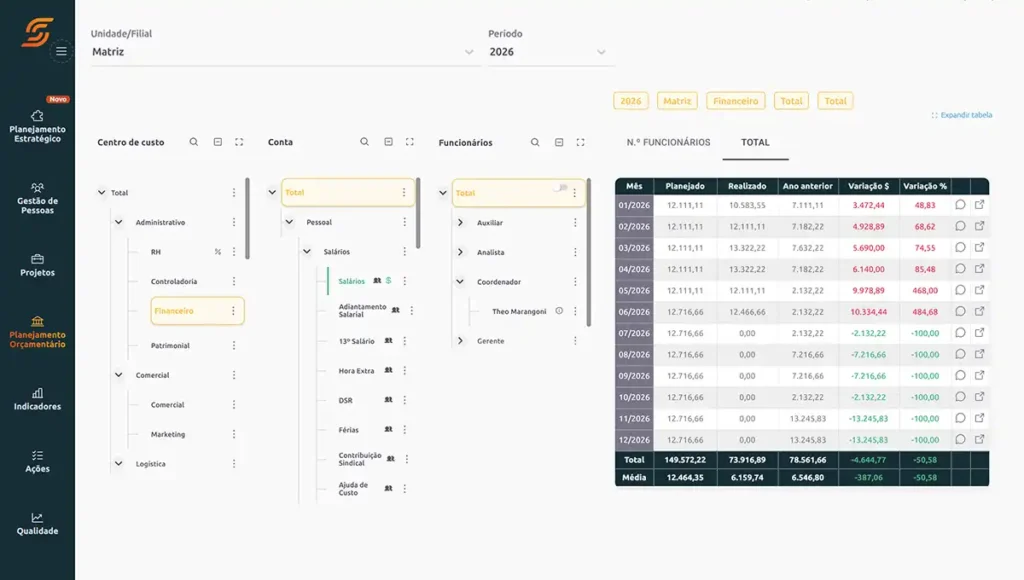1024x580 pixels.
Task: Collapse the Logística branch
Action: pyautogui.click(x=118, y=464)
